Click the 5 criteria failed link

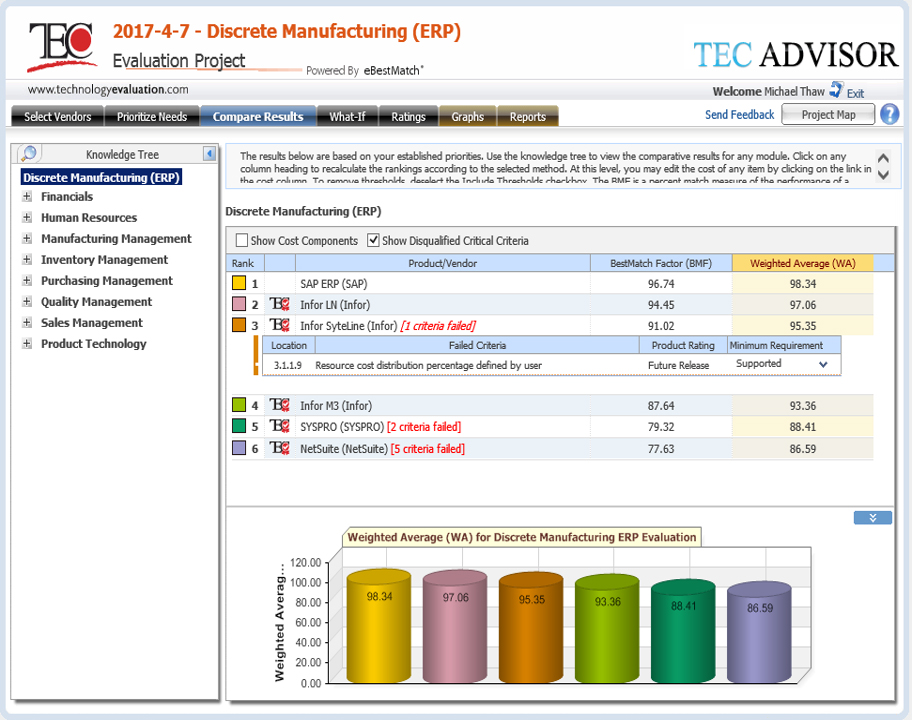[428, 448]
